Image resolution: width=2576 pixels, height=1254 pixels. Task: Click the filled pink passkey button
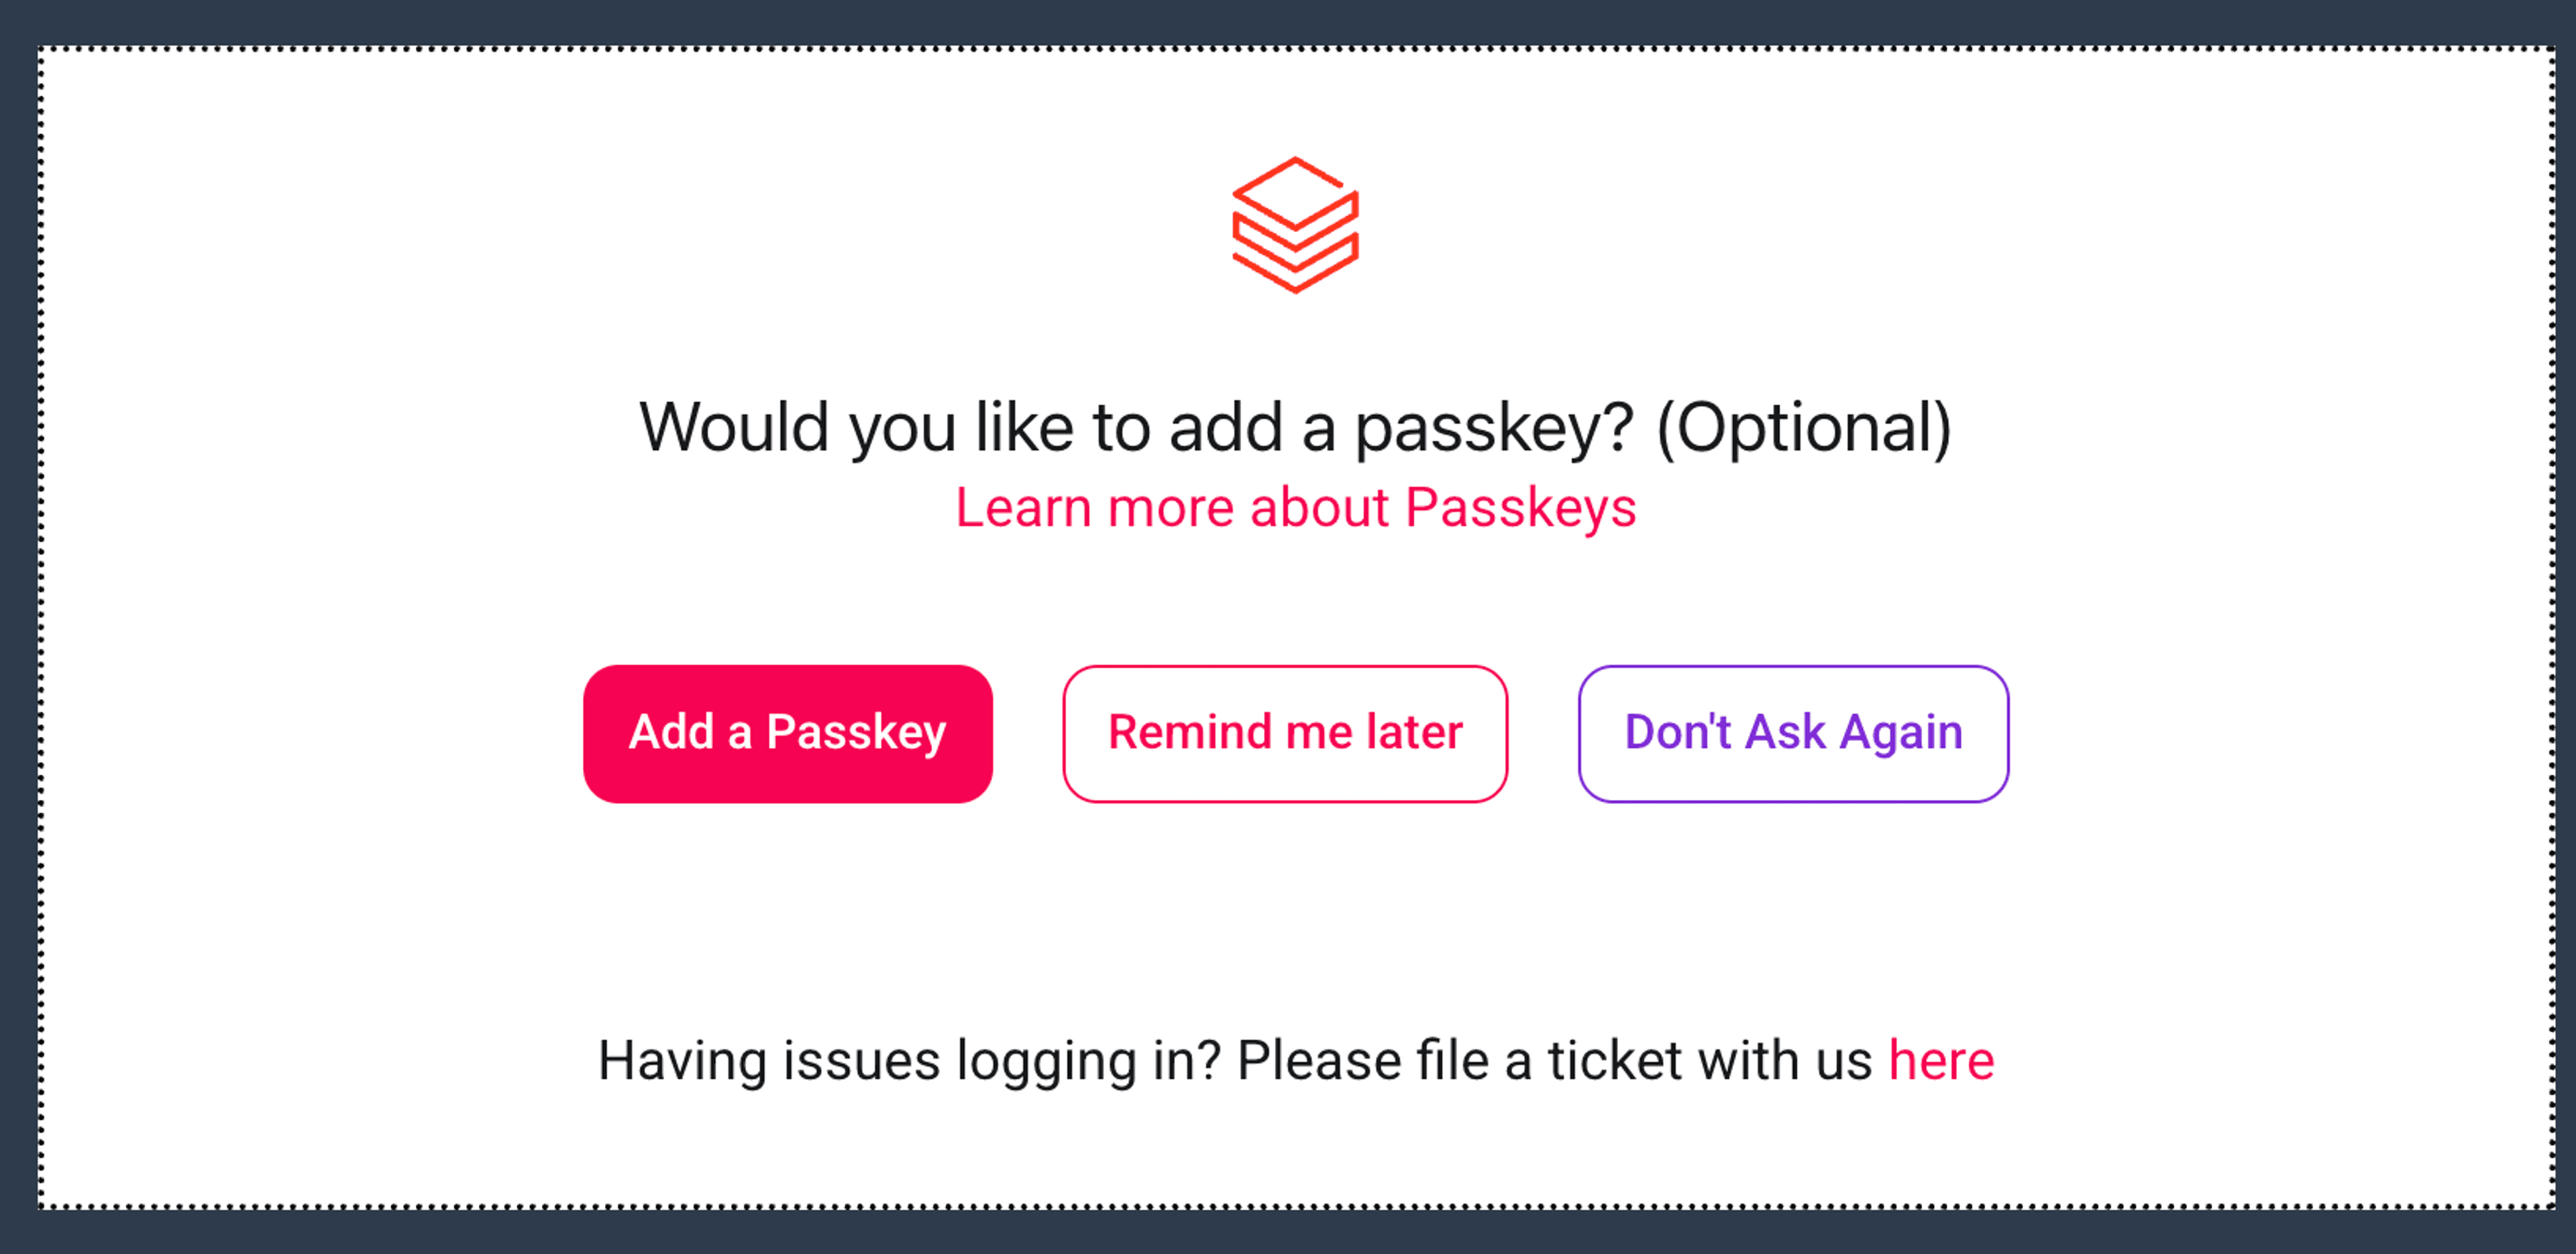(x=788, y=733)
